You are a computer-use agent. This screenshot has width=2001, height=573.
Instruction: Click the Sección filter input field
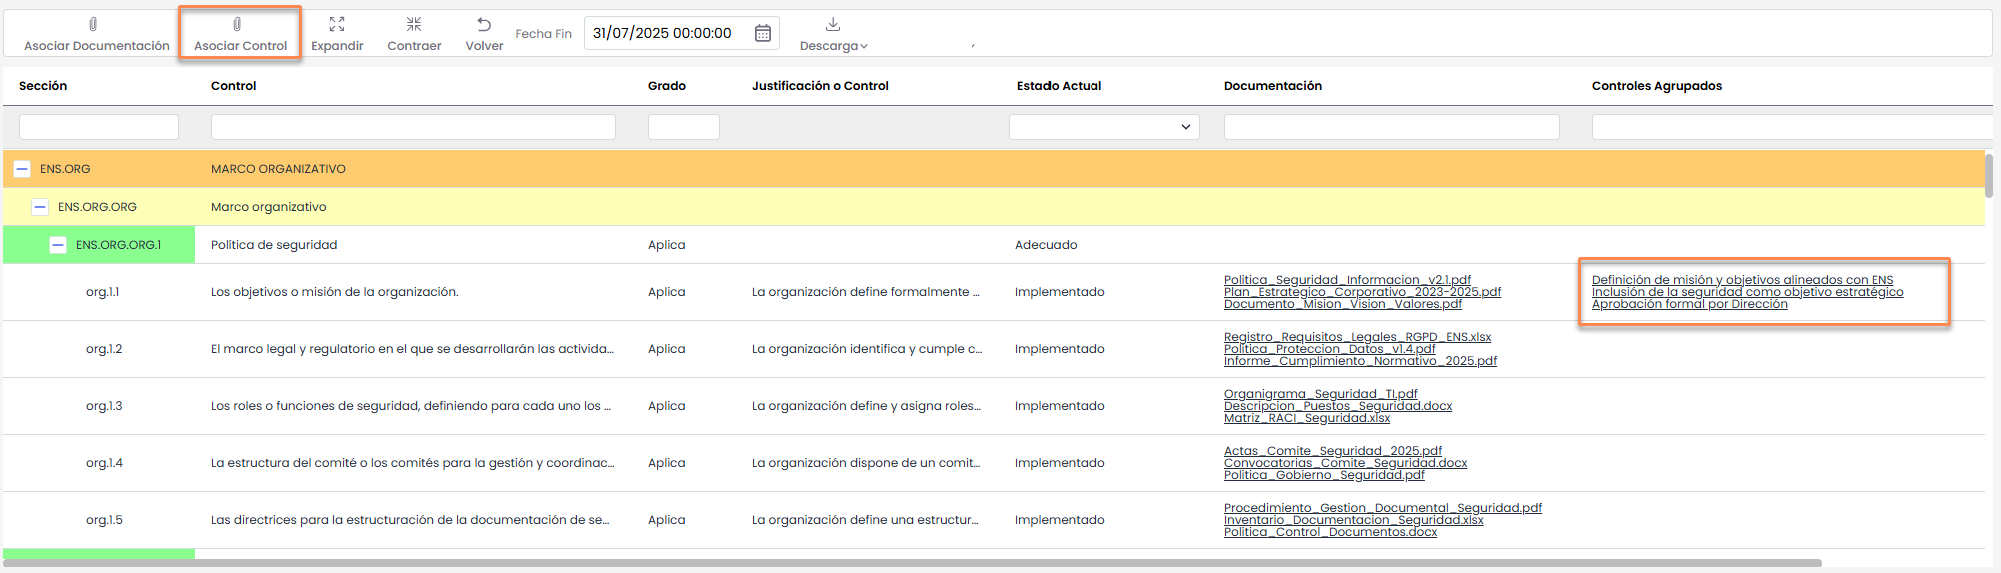(99, 127)
